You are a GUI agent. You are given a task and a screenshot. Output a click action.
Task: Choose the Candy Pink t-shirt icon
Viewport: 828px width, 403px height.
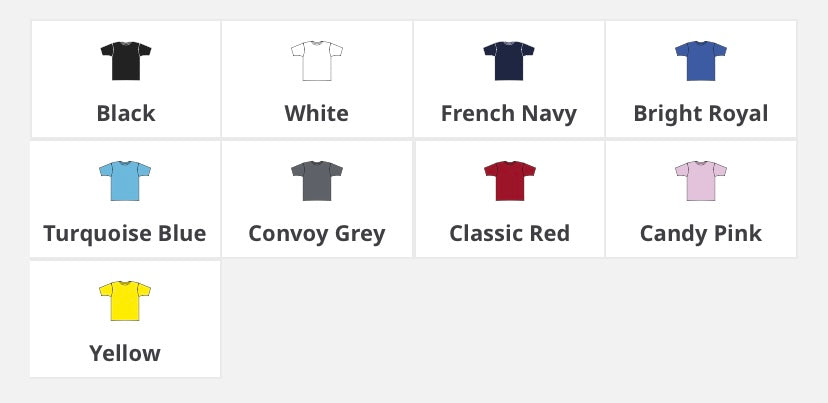point(701,181)
